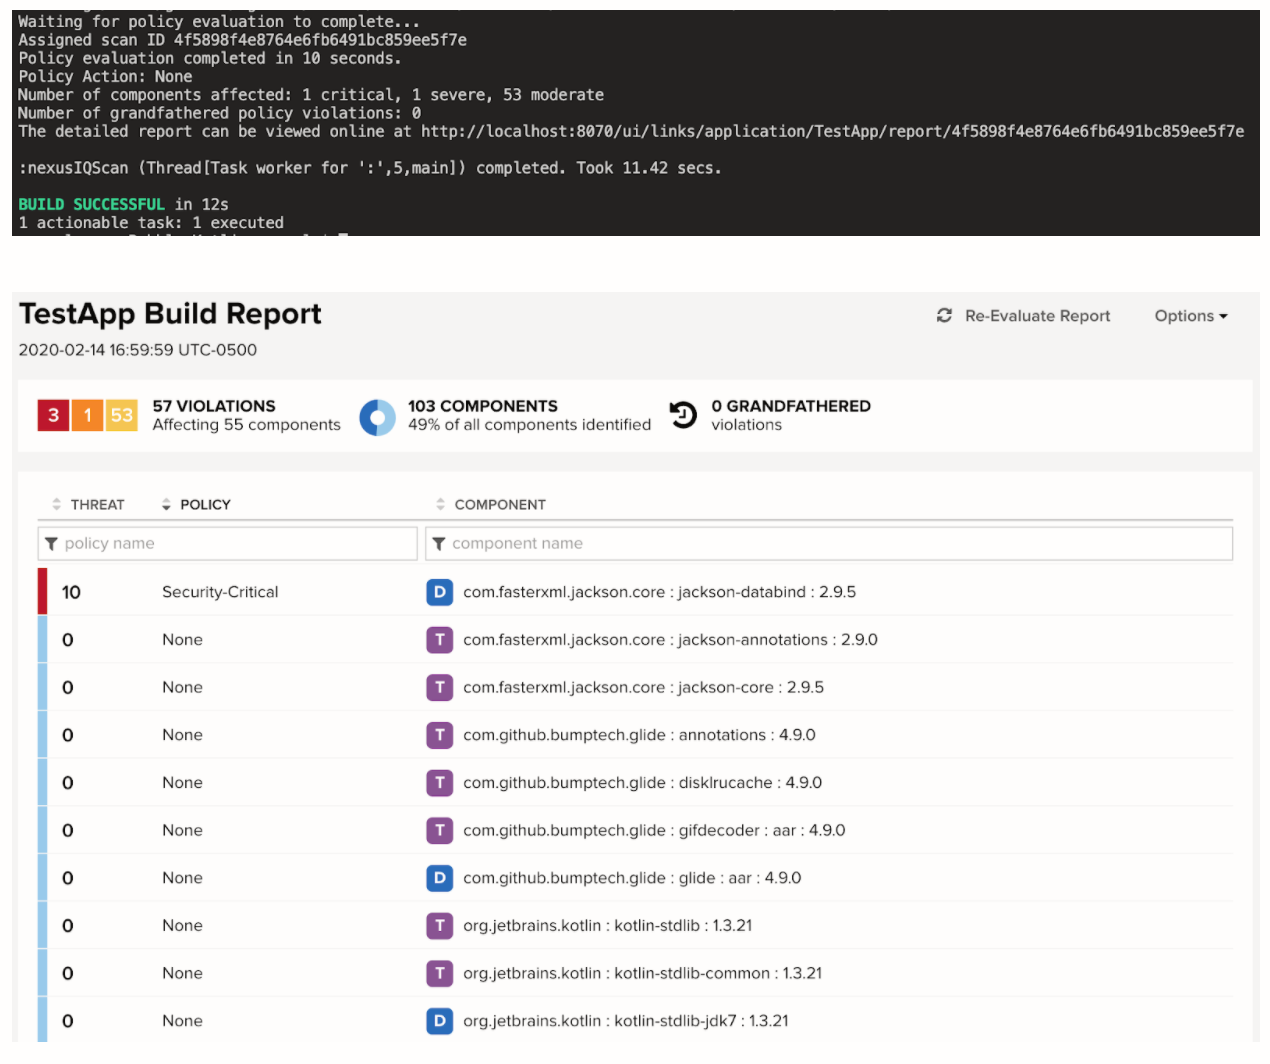Open the report URL in the terminal output
This screenshot has height=1064, width=1270.
coord(832,132)
